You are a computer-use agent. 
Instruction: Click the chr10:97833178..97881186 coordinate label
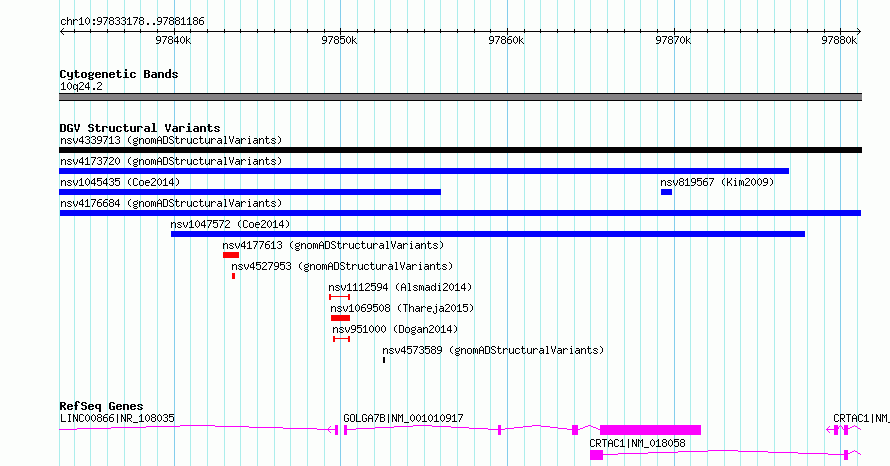(x=132, y=22)
